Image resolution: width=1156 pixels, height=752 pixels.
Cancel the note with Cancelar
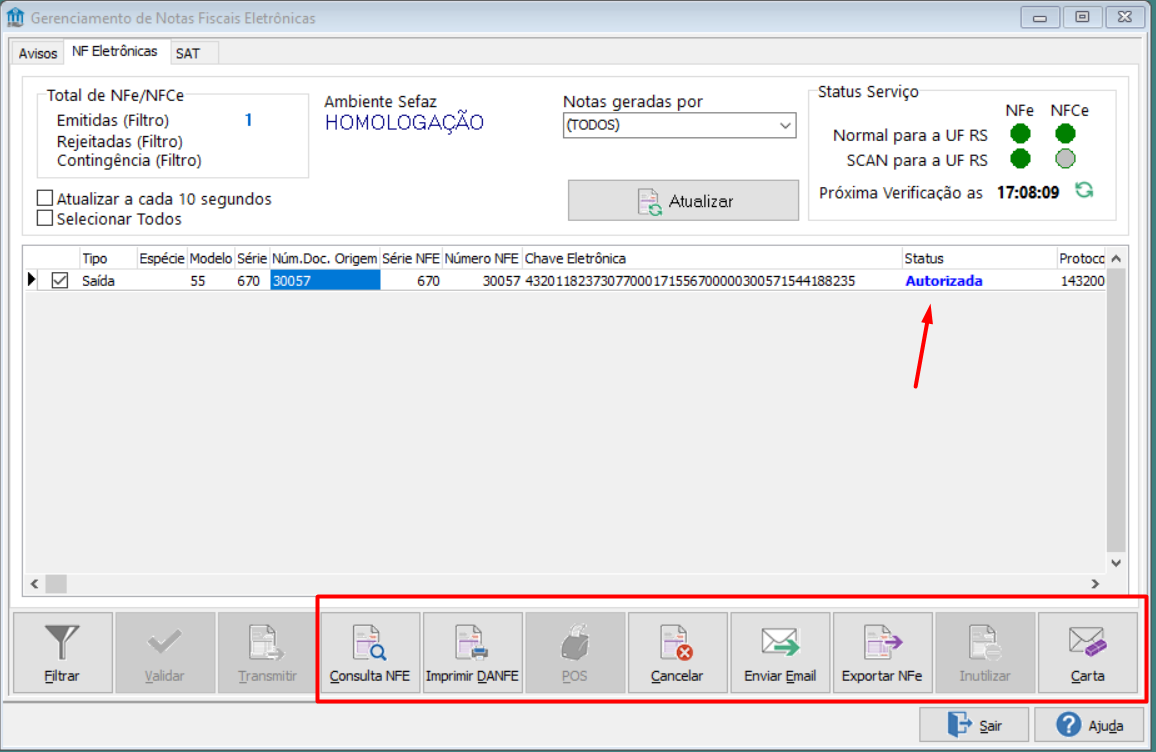[677, 652]
